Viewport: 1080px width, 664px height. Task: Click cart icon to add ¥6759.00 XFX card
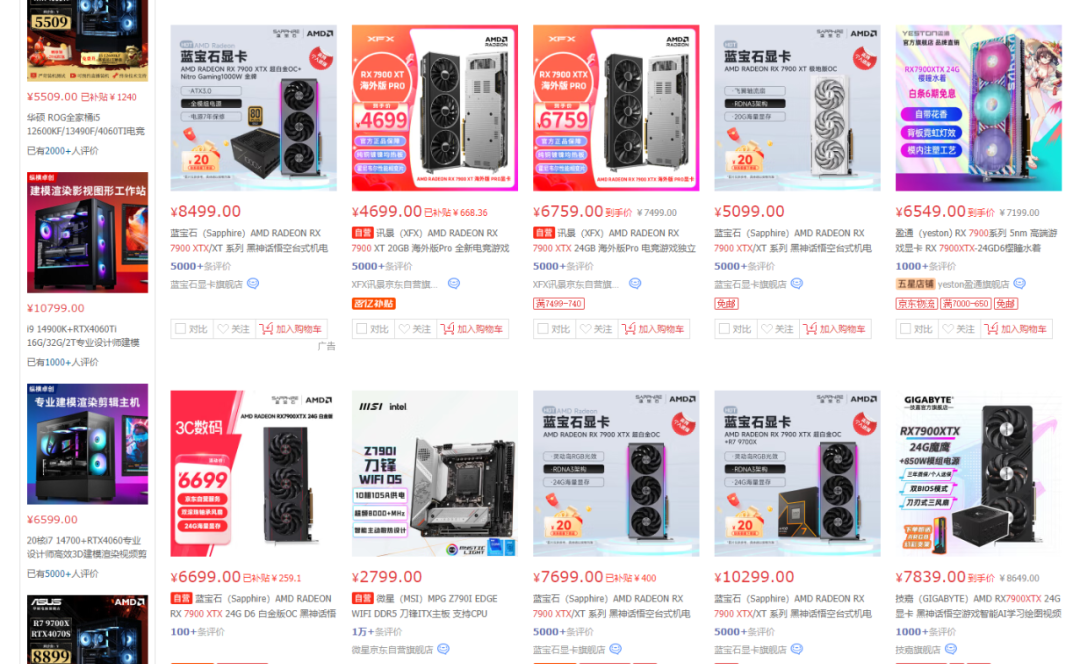(629, 329)
